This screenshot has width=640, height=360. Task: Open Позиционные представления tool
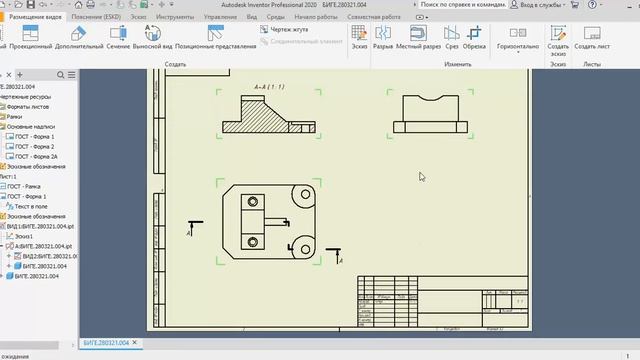[x=216, y=37]
